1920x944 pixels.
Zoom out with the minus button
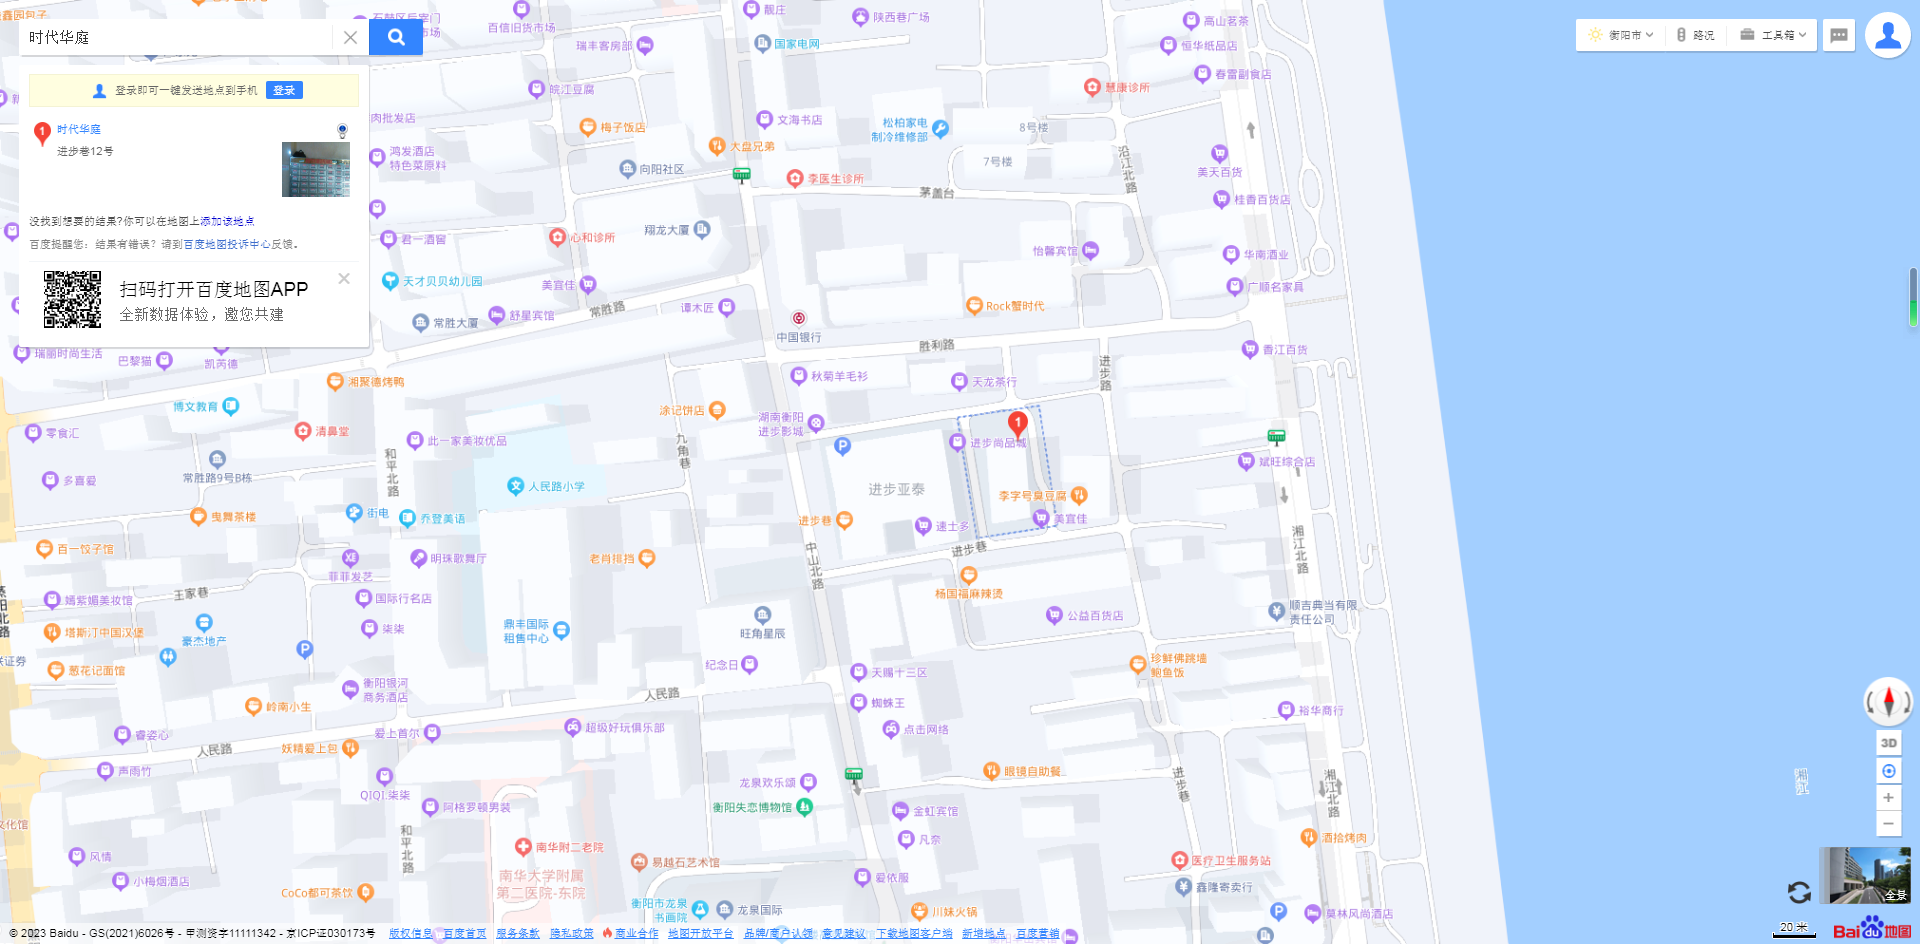pyautogui.click(x=1888, y=824)
